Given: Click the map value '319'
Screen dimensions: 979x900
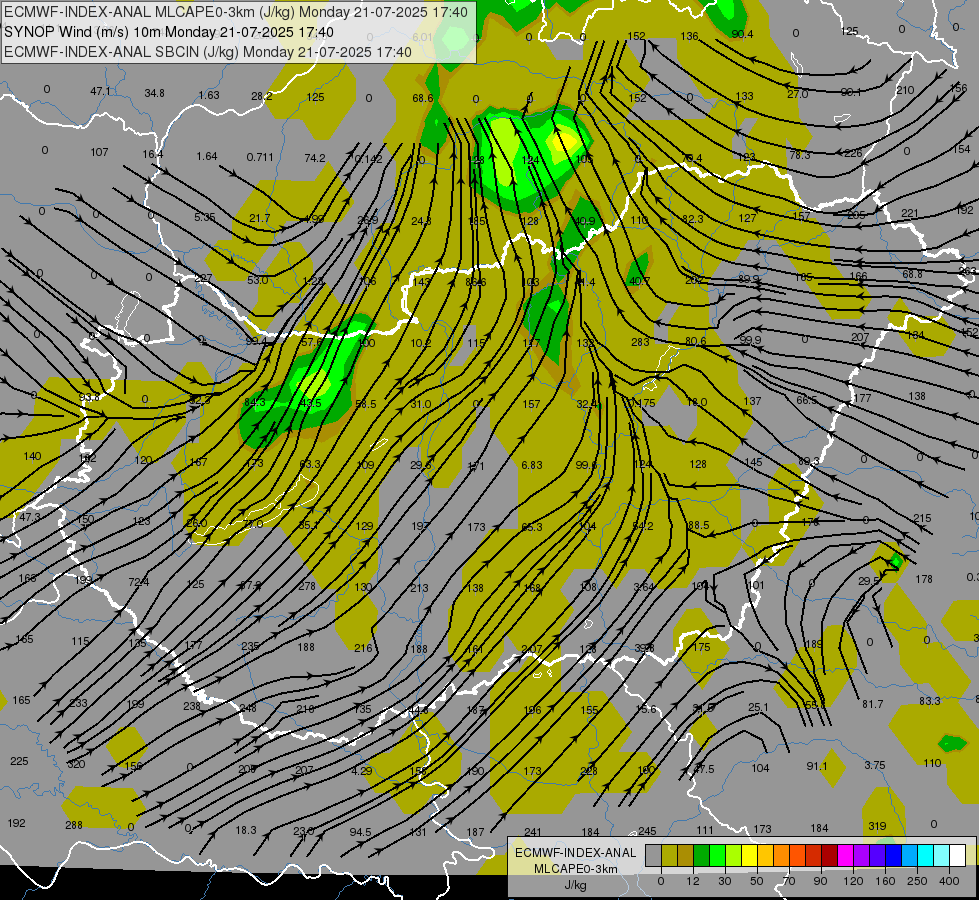Looking at the screenshot, I should tap(877, 826).
